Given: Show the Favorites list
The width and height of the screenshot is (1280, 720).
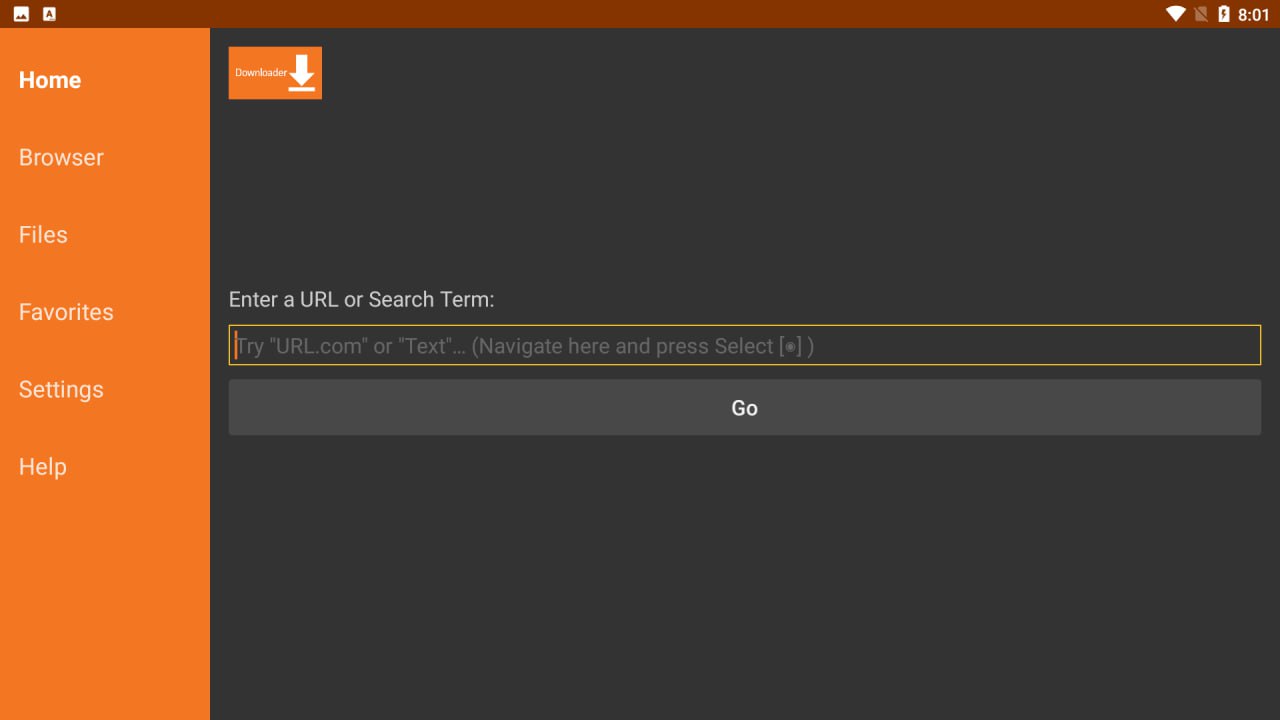Looking at the screenshot, I should point(66,312).
